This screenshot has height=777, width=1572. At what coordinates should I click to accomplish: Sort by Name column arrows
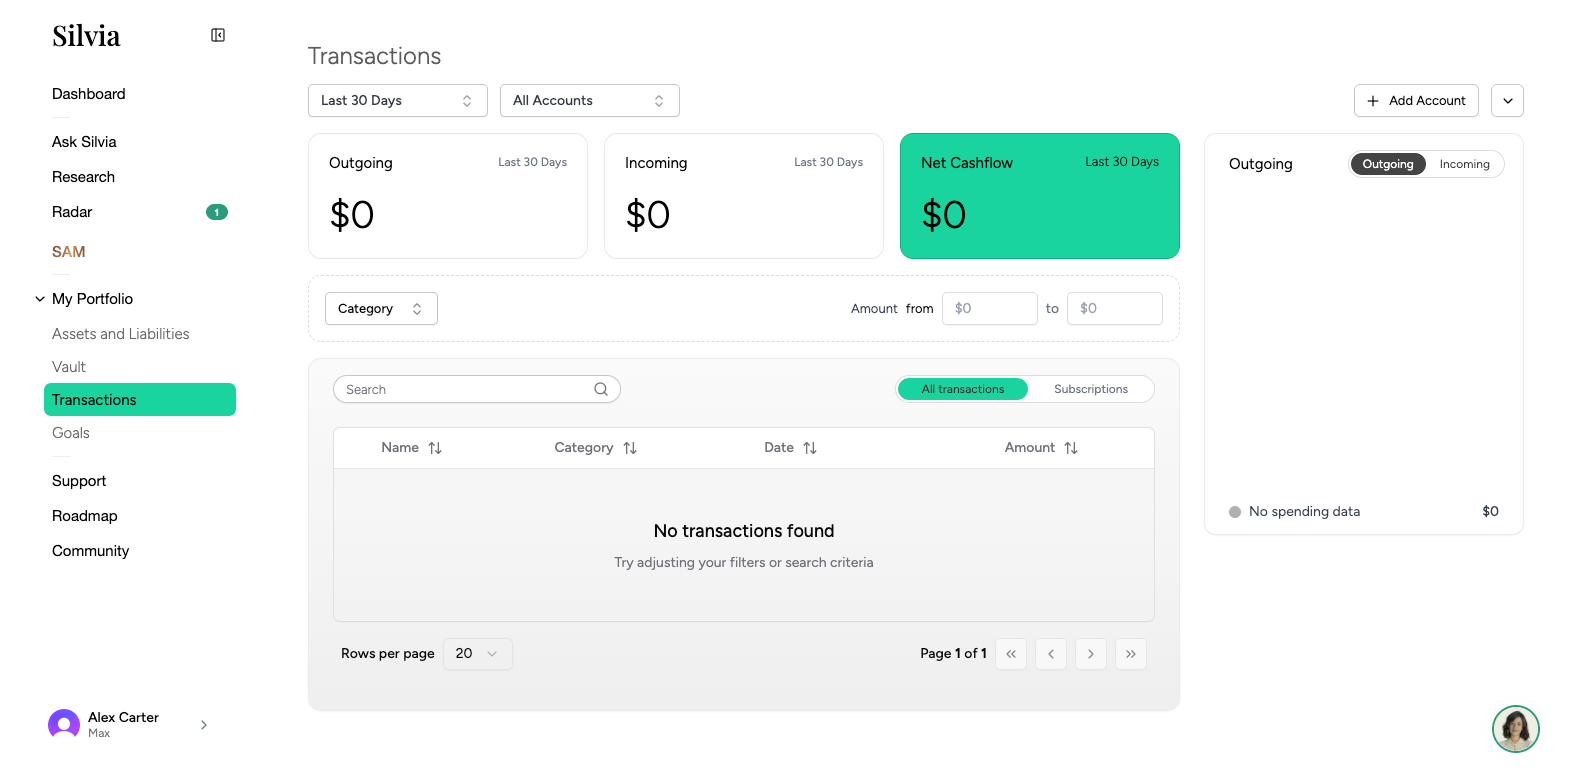tap(435, 448)
